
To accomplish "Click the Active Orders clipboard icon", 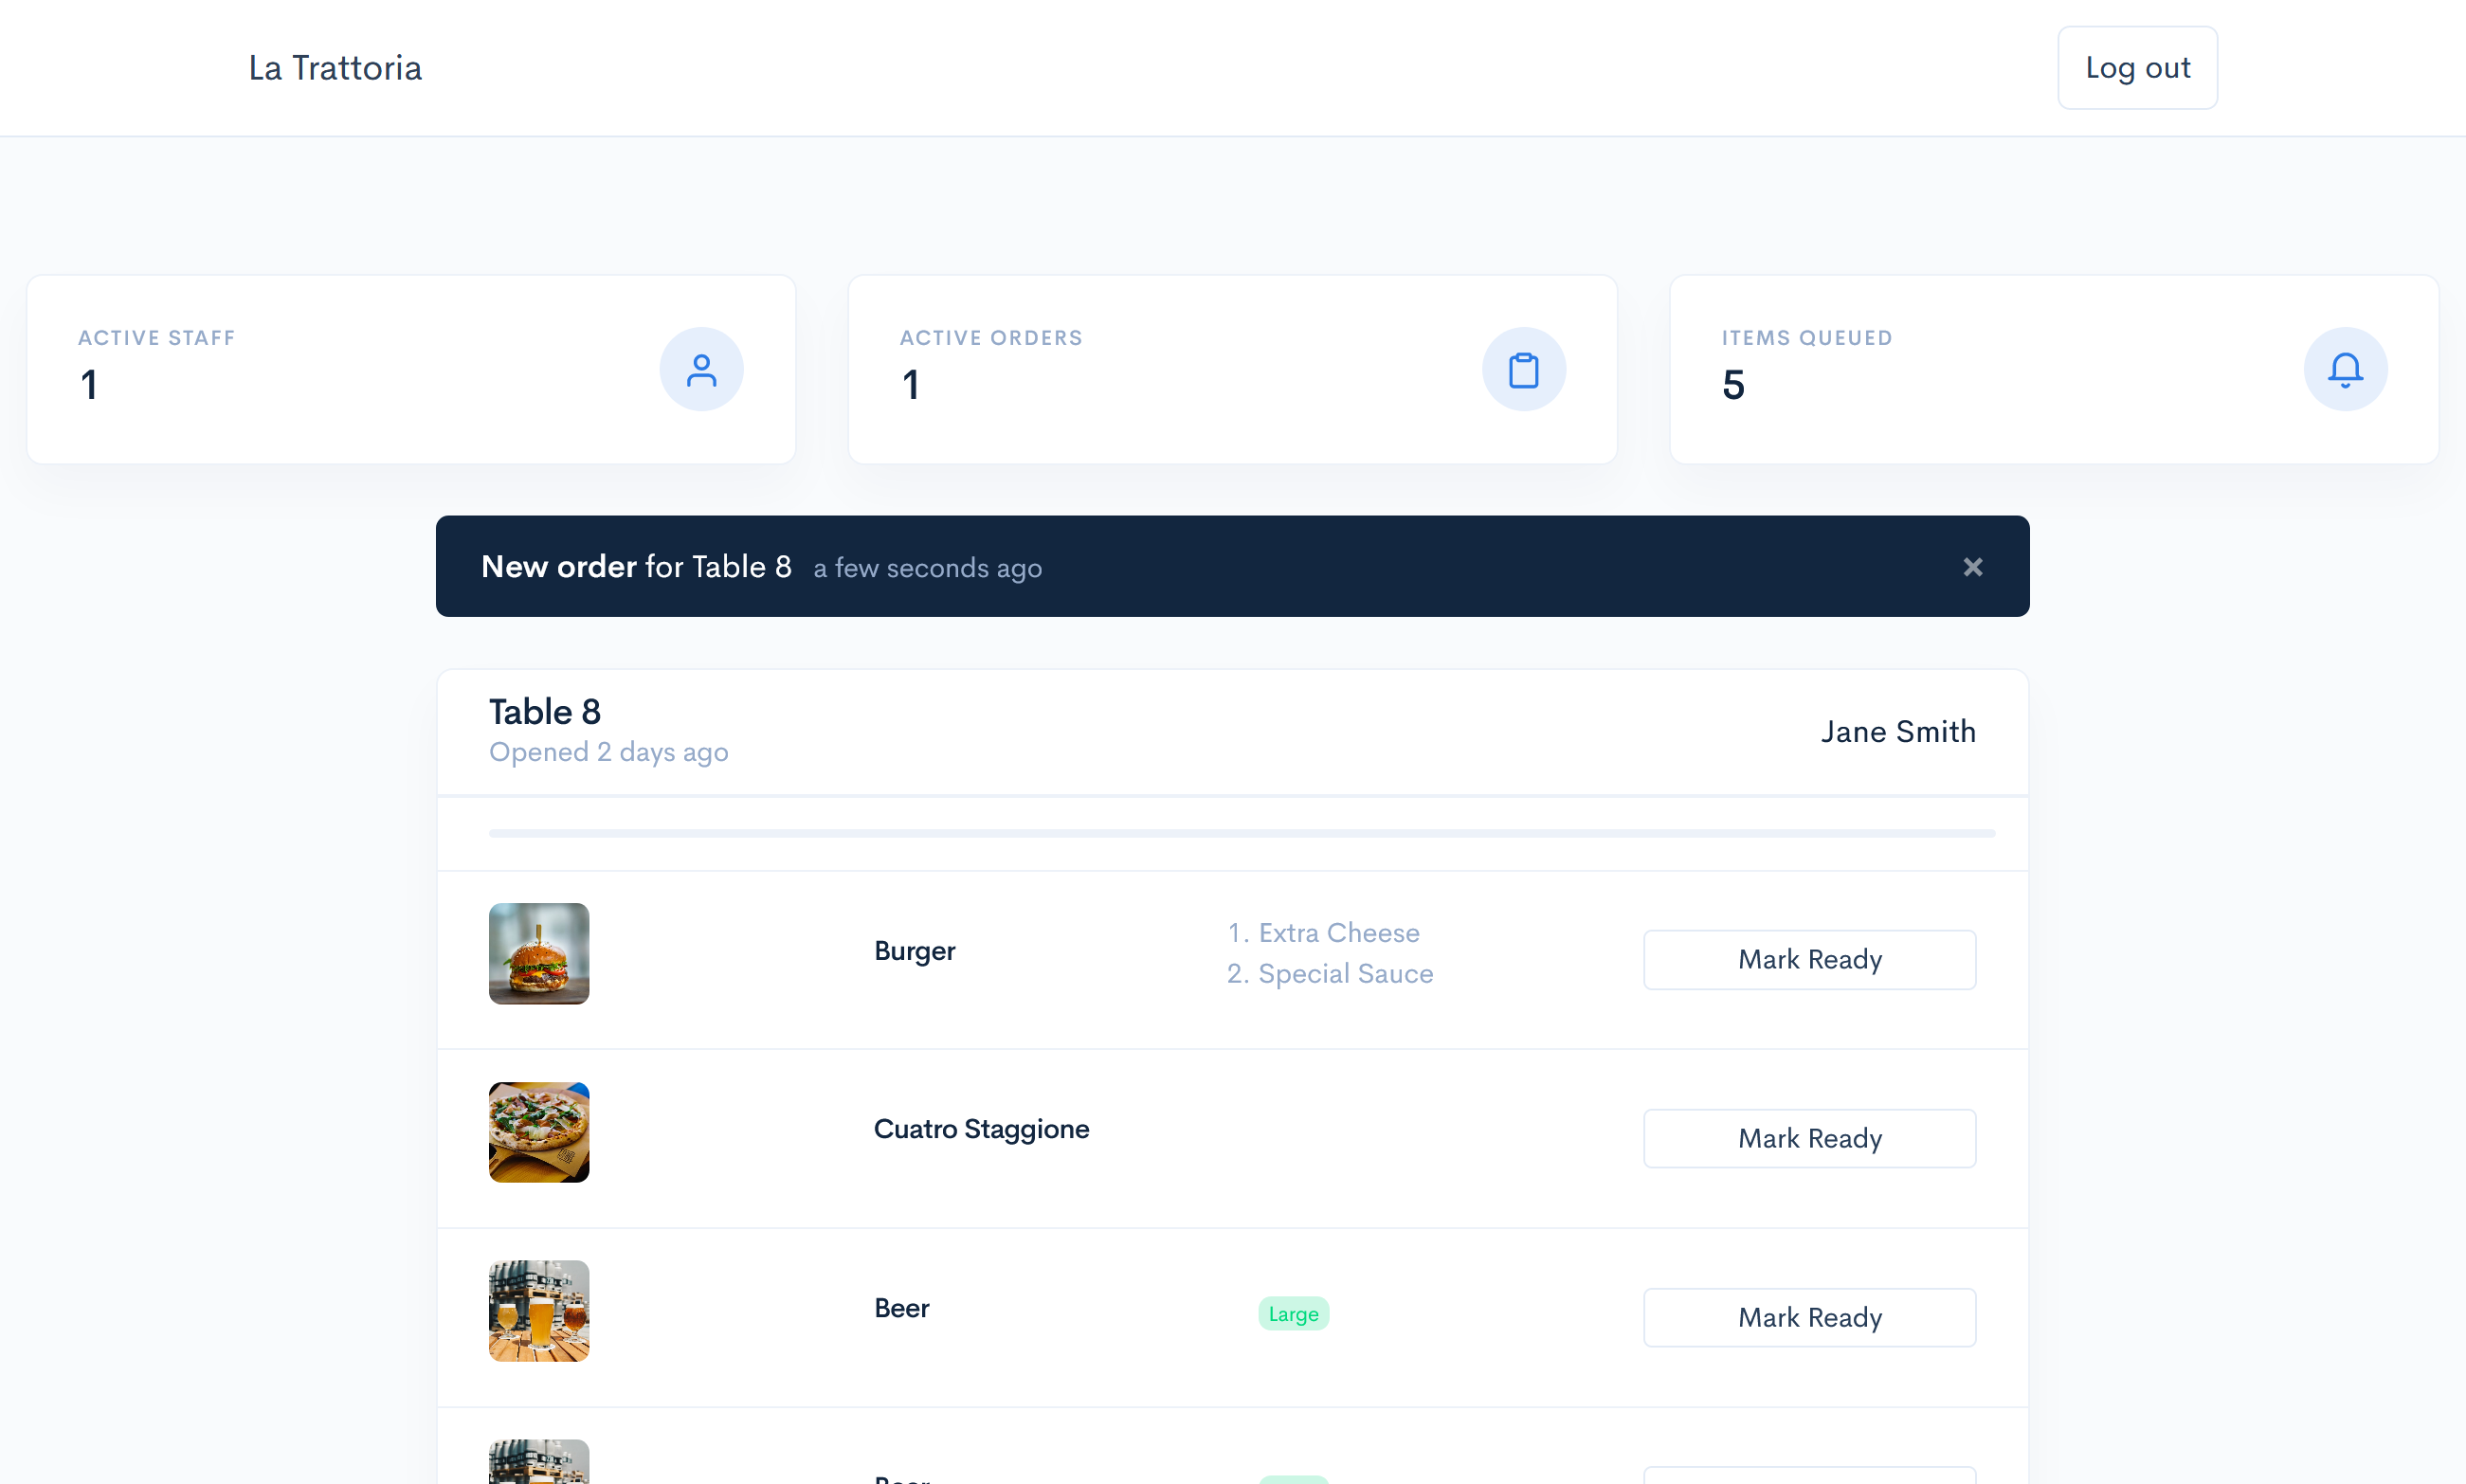I will [x=1524, y=370].
